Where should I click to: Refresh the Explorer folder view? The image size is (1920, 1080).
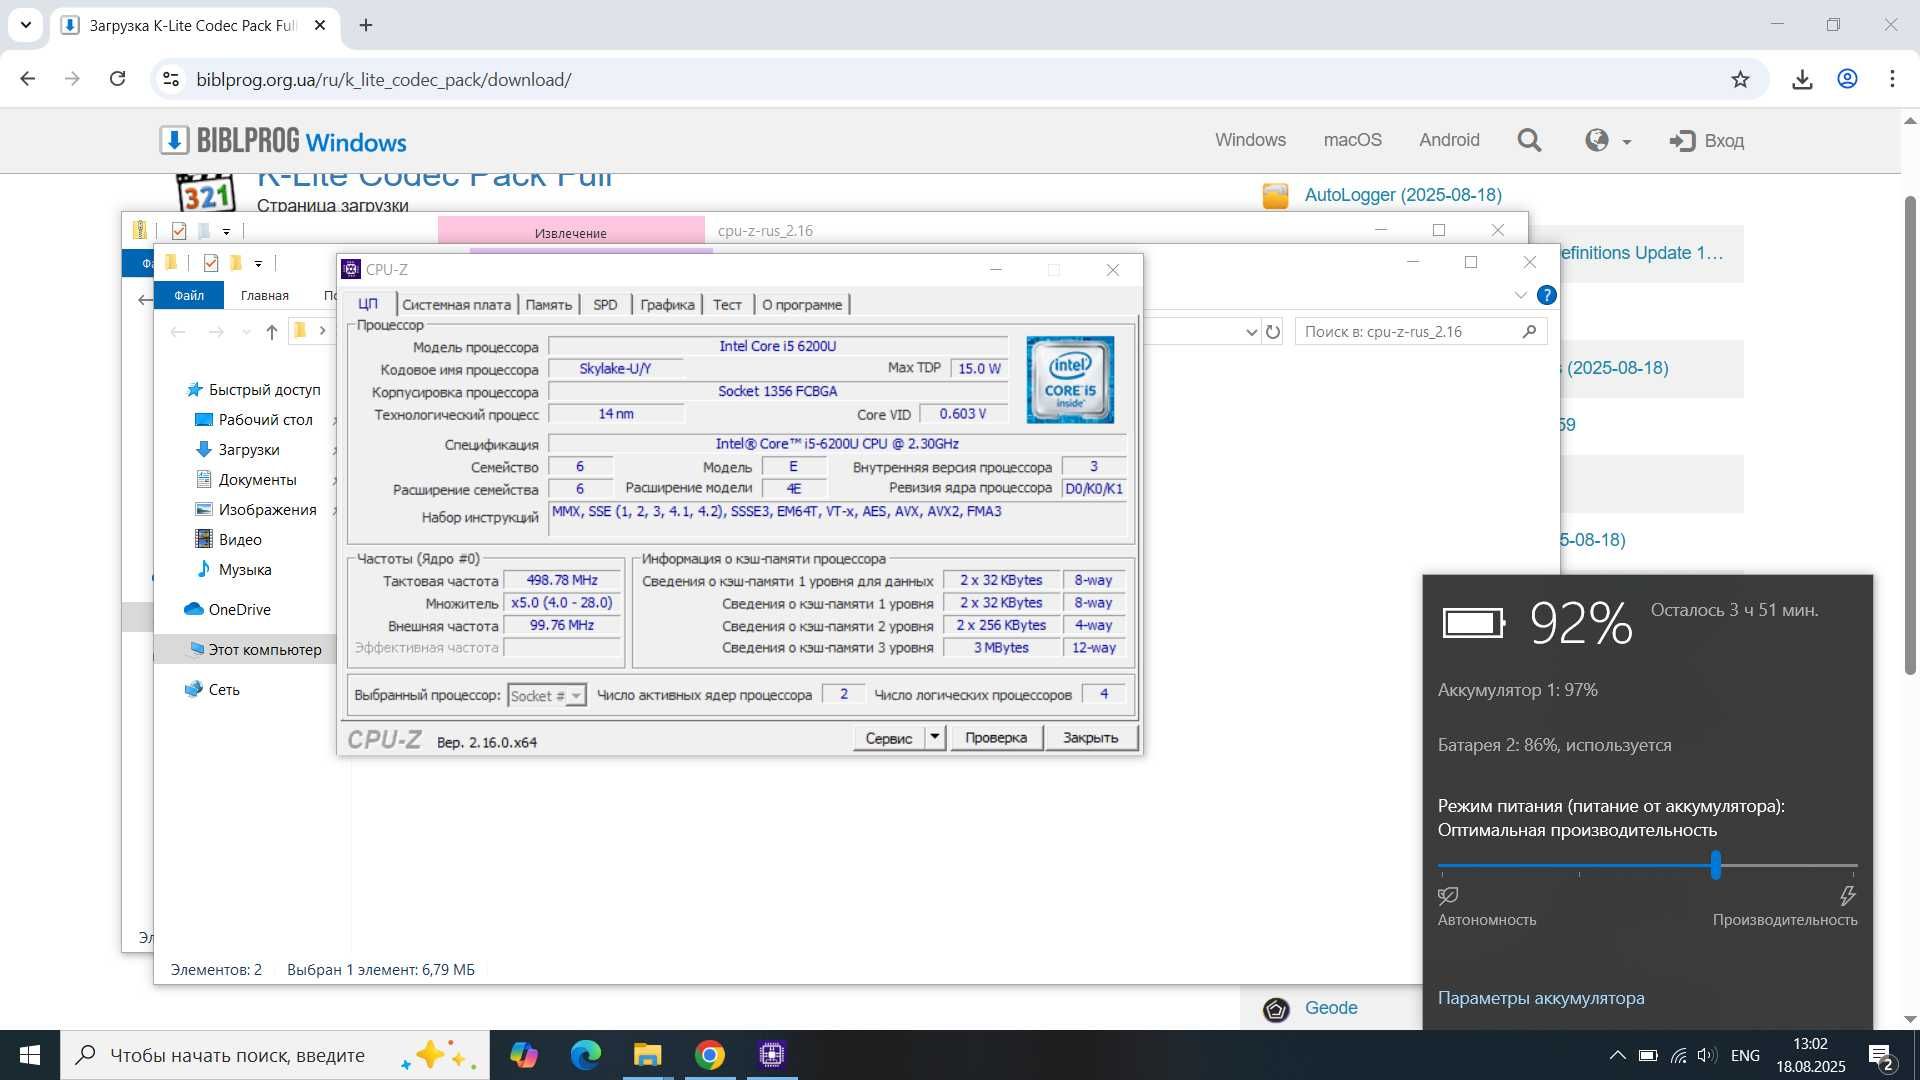[x=1273, y=332]
